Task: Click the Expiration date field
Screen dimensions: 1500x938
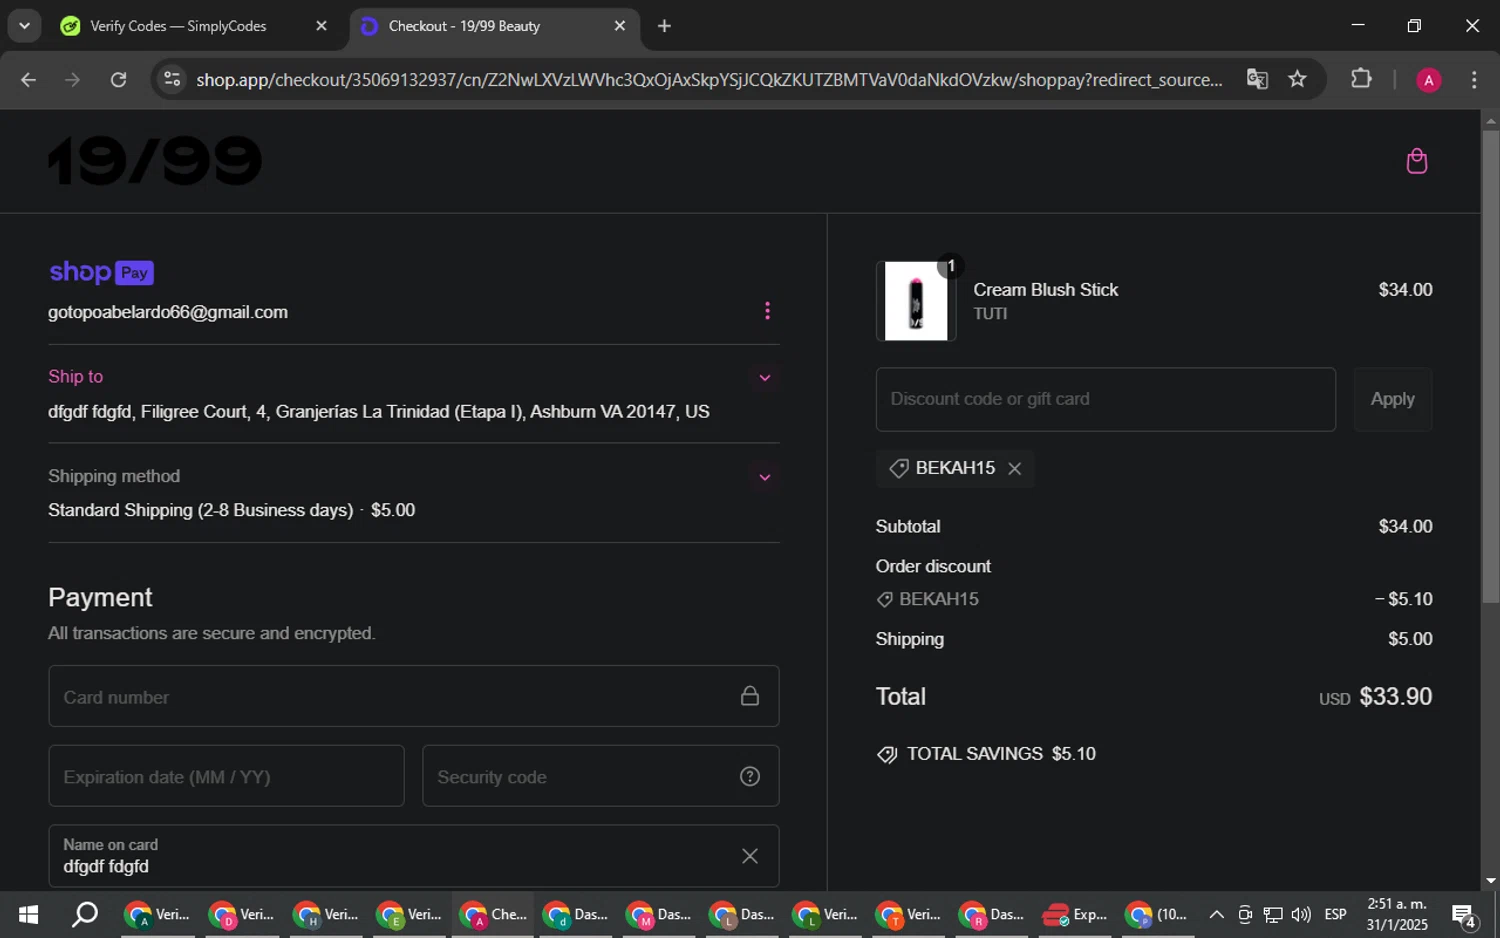Action: tap(226, 776)
